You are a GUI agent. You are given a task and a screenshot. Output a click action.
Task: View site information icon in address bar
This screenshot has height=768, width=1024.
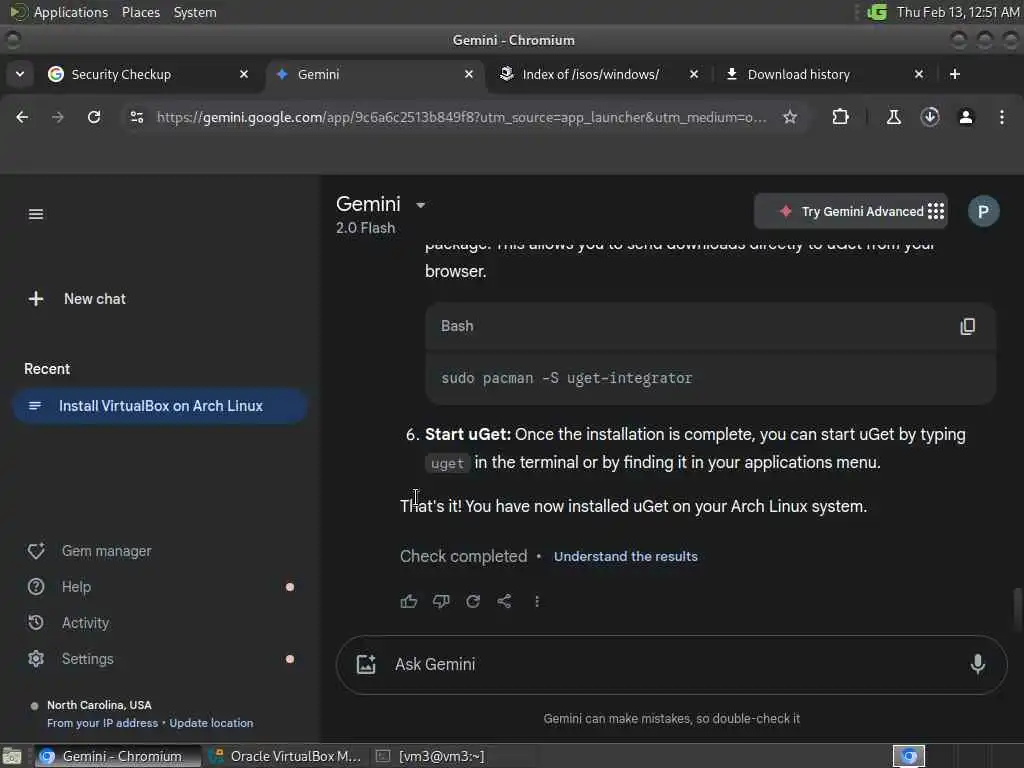(136, 117)
